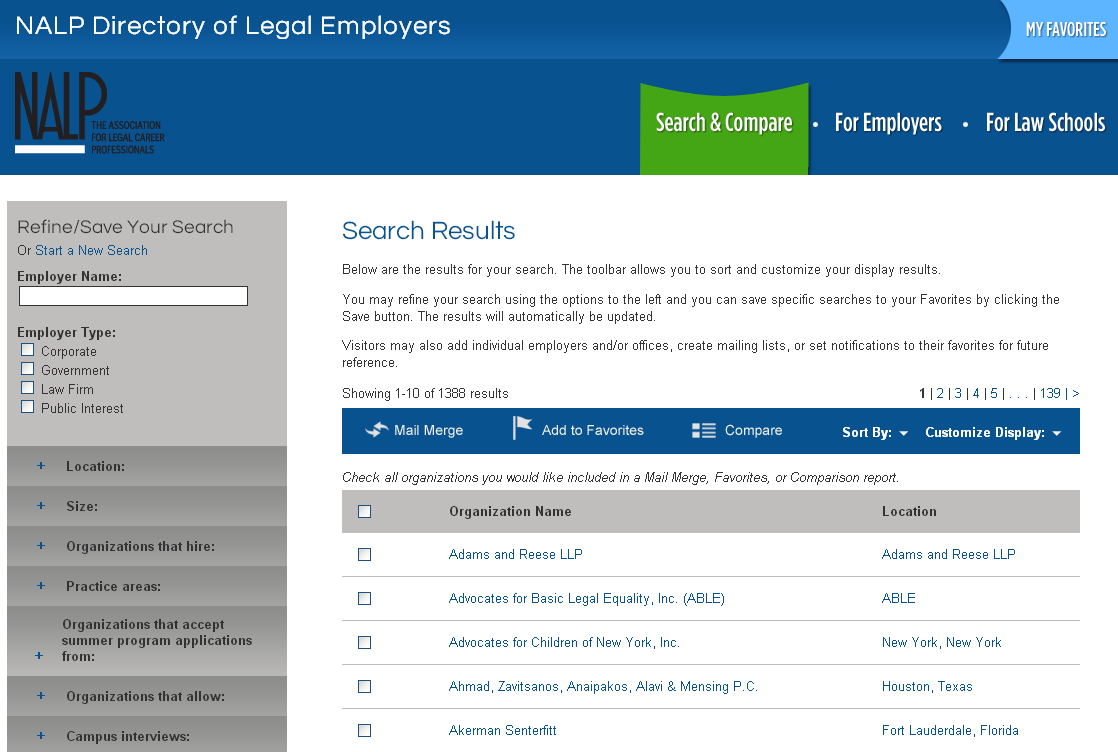
Task: Click the New York, New York location
Action: 941,643
